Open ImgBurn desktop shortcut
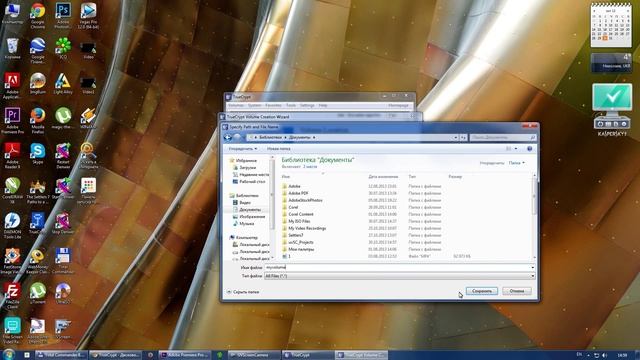640x360 pixels. (38, 83)
